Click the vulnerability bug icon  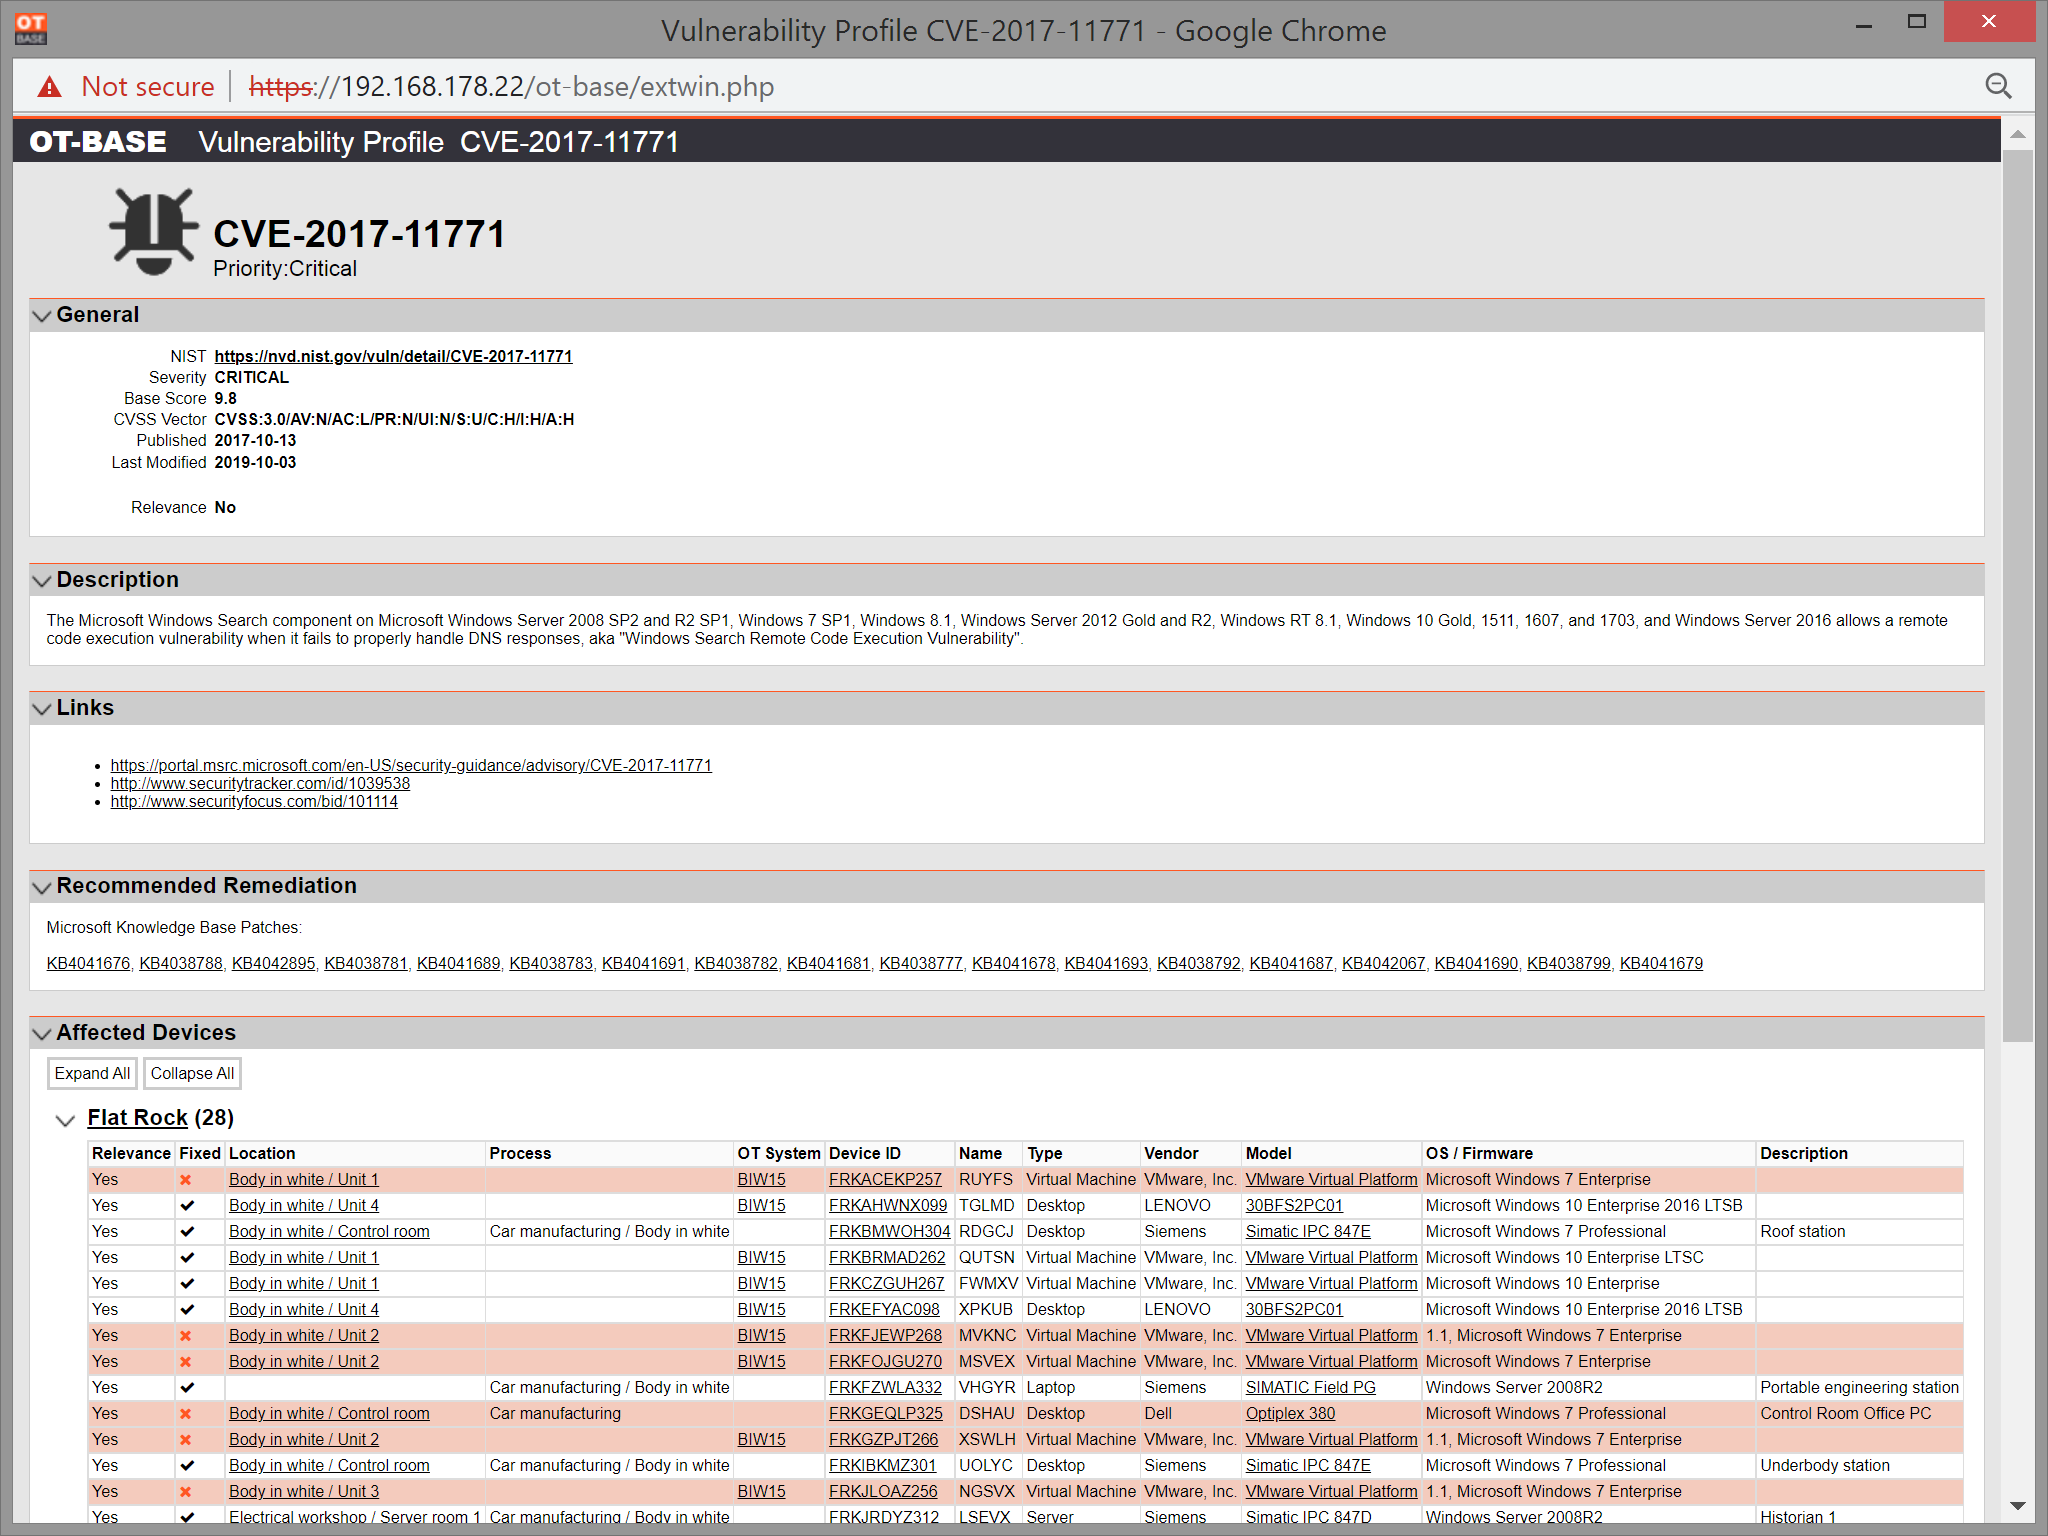[x=153, y=231]
